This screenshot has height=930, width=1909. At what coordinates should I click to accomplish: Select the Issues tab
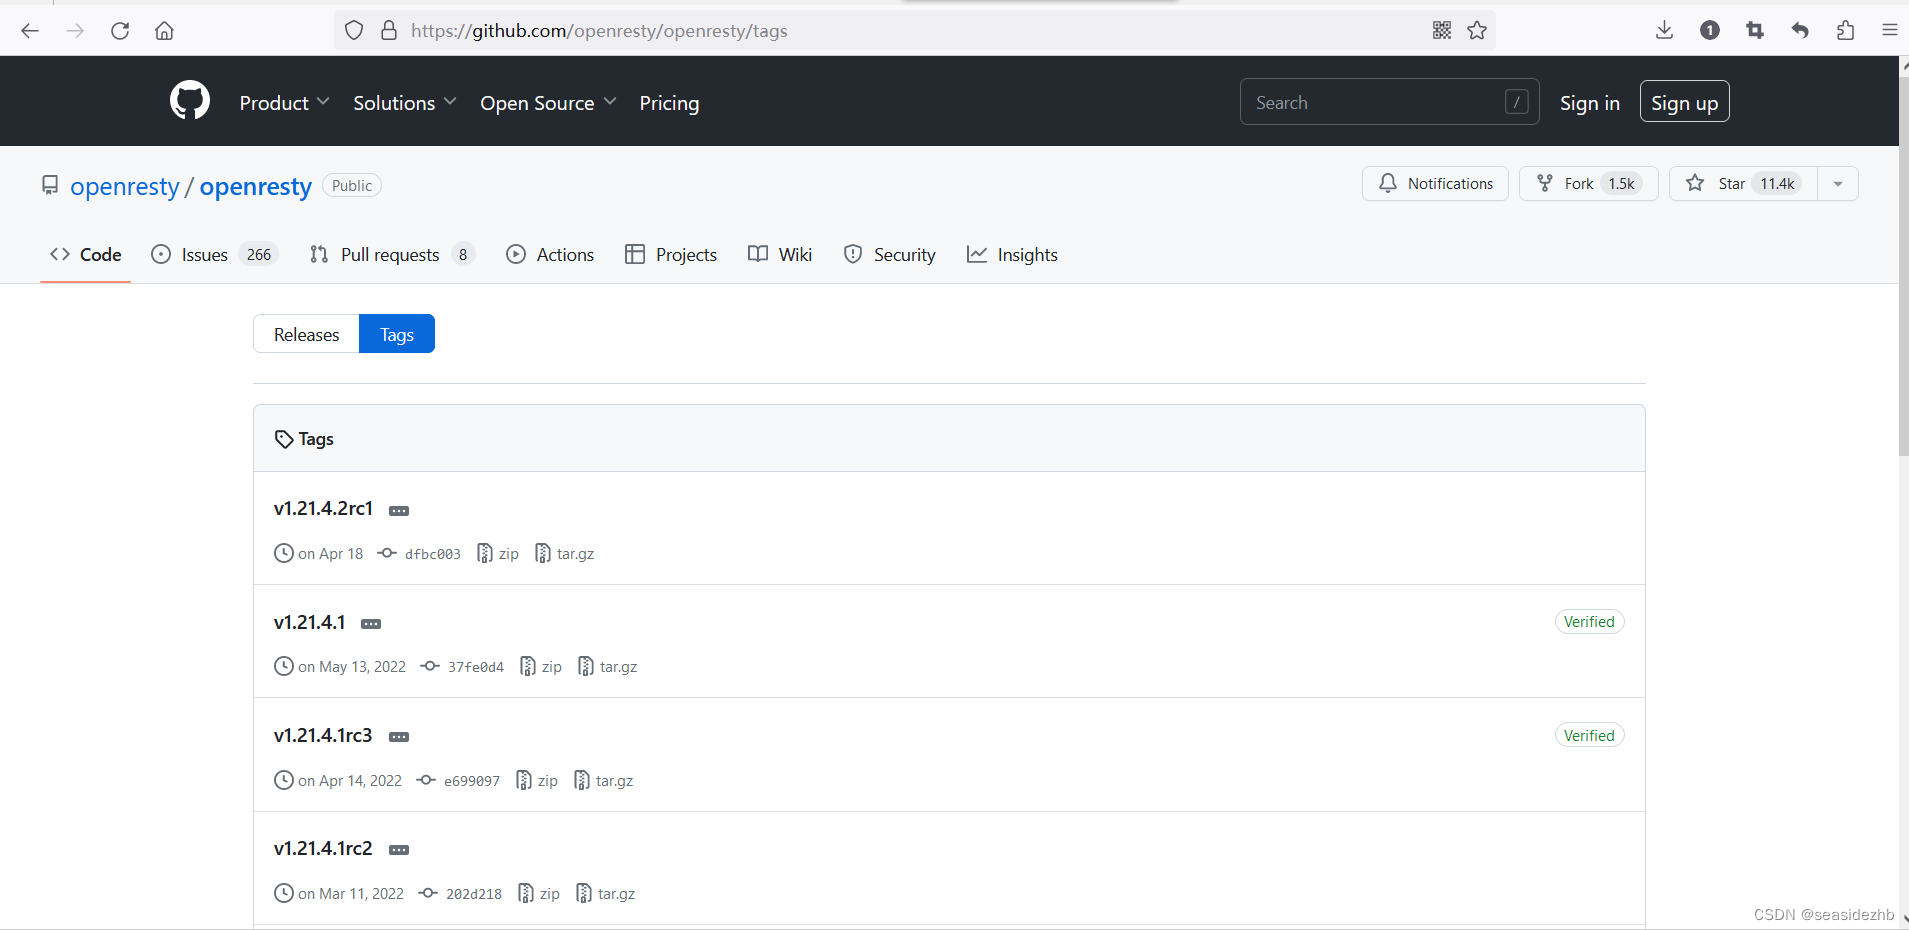coord(214,255)
